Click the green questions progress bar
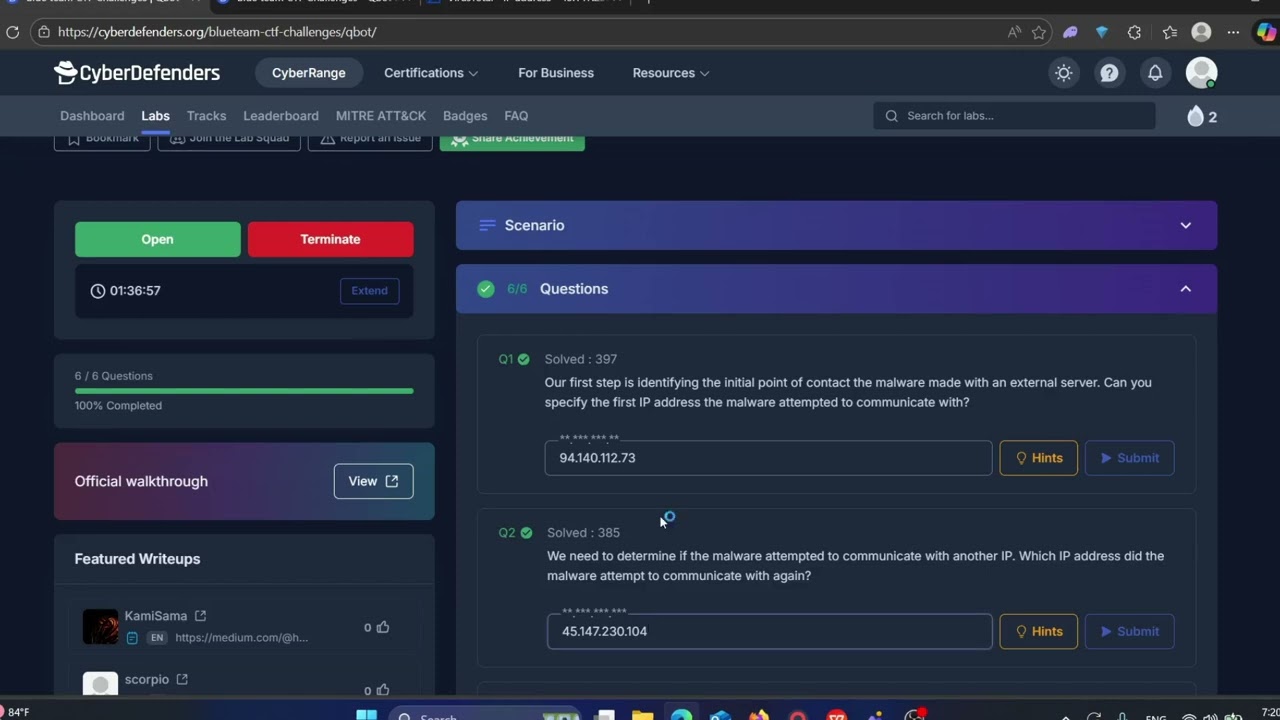The image size is (1280, 720). click(244, 391)
